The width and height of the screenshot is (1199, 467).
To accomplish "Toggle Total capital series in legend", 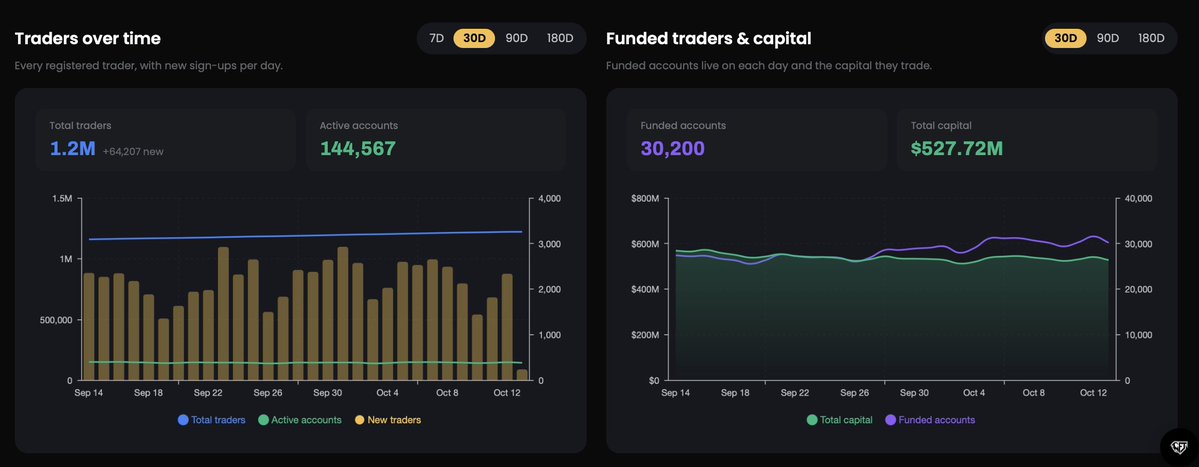I will (840, 420).
